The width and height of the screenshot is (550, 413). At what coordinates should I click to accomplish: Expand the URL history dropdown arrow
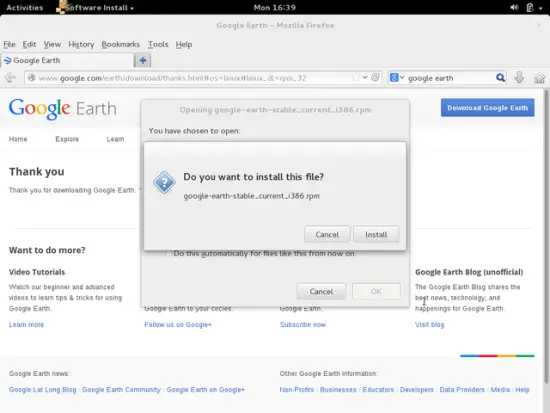click(x=365, y=78)
